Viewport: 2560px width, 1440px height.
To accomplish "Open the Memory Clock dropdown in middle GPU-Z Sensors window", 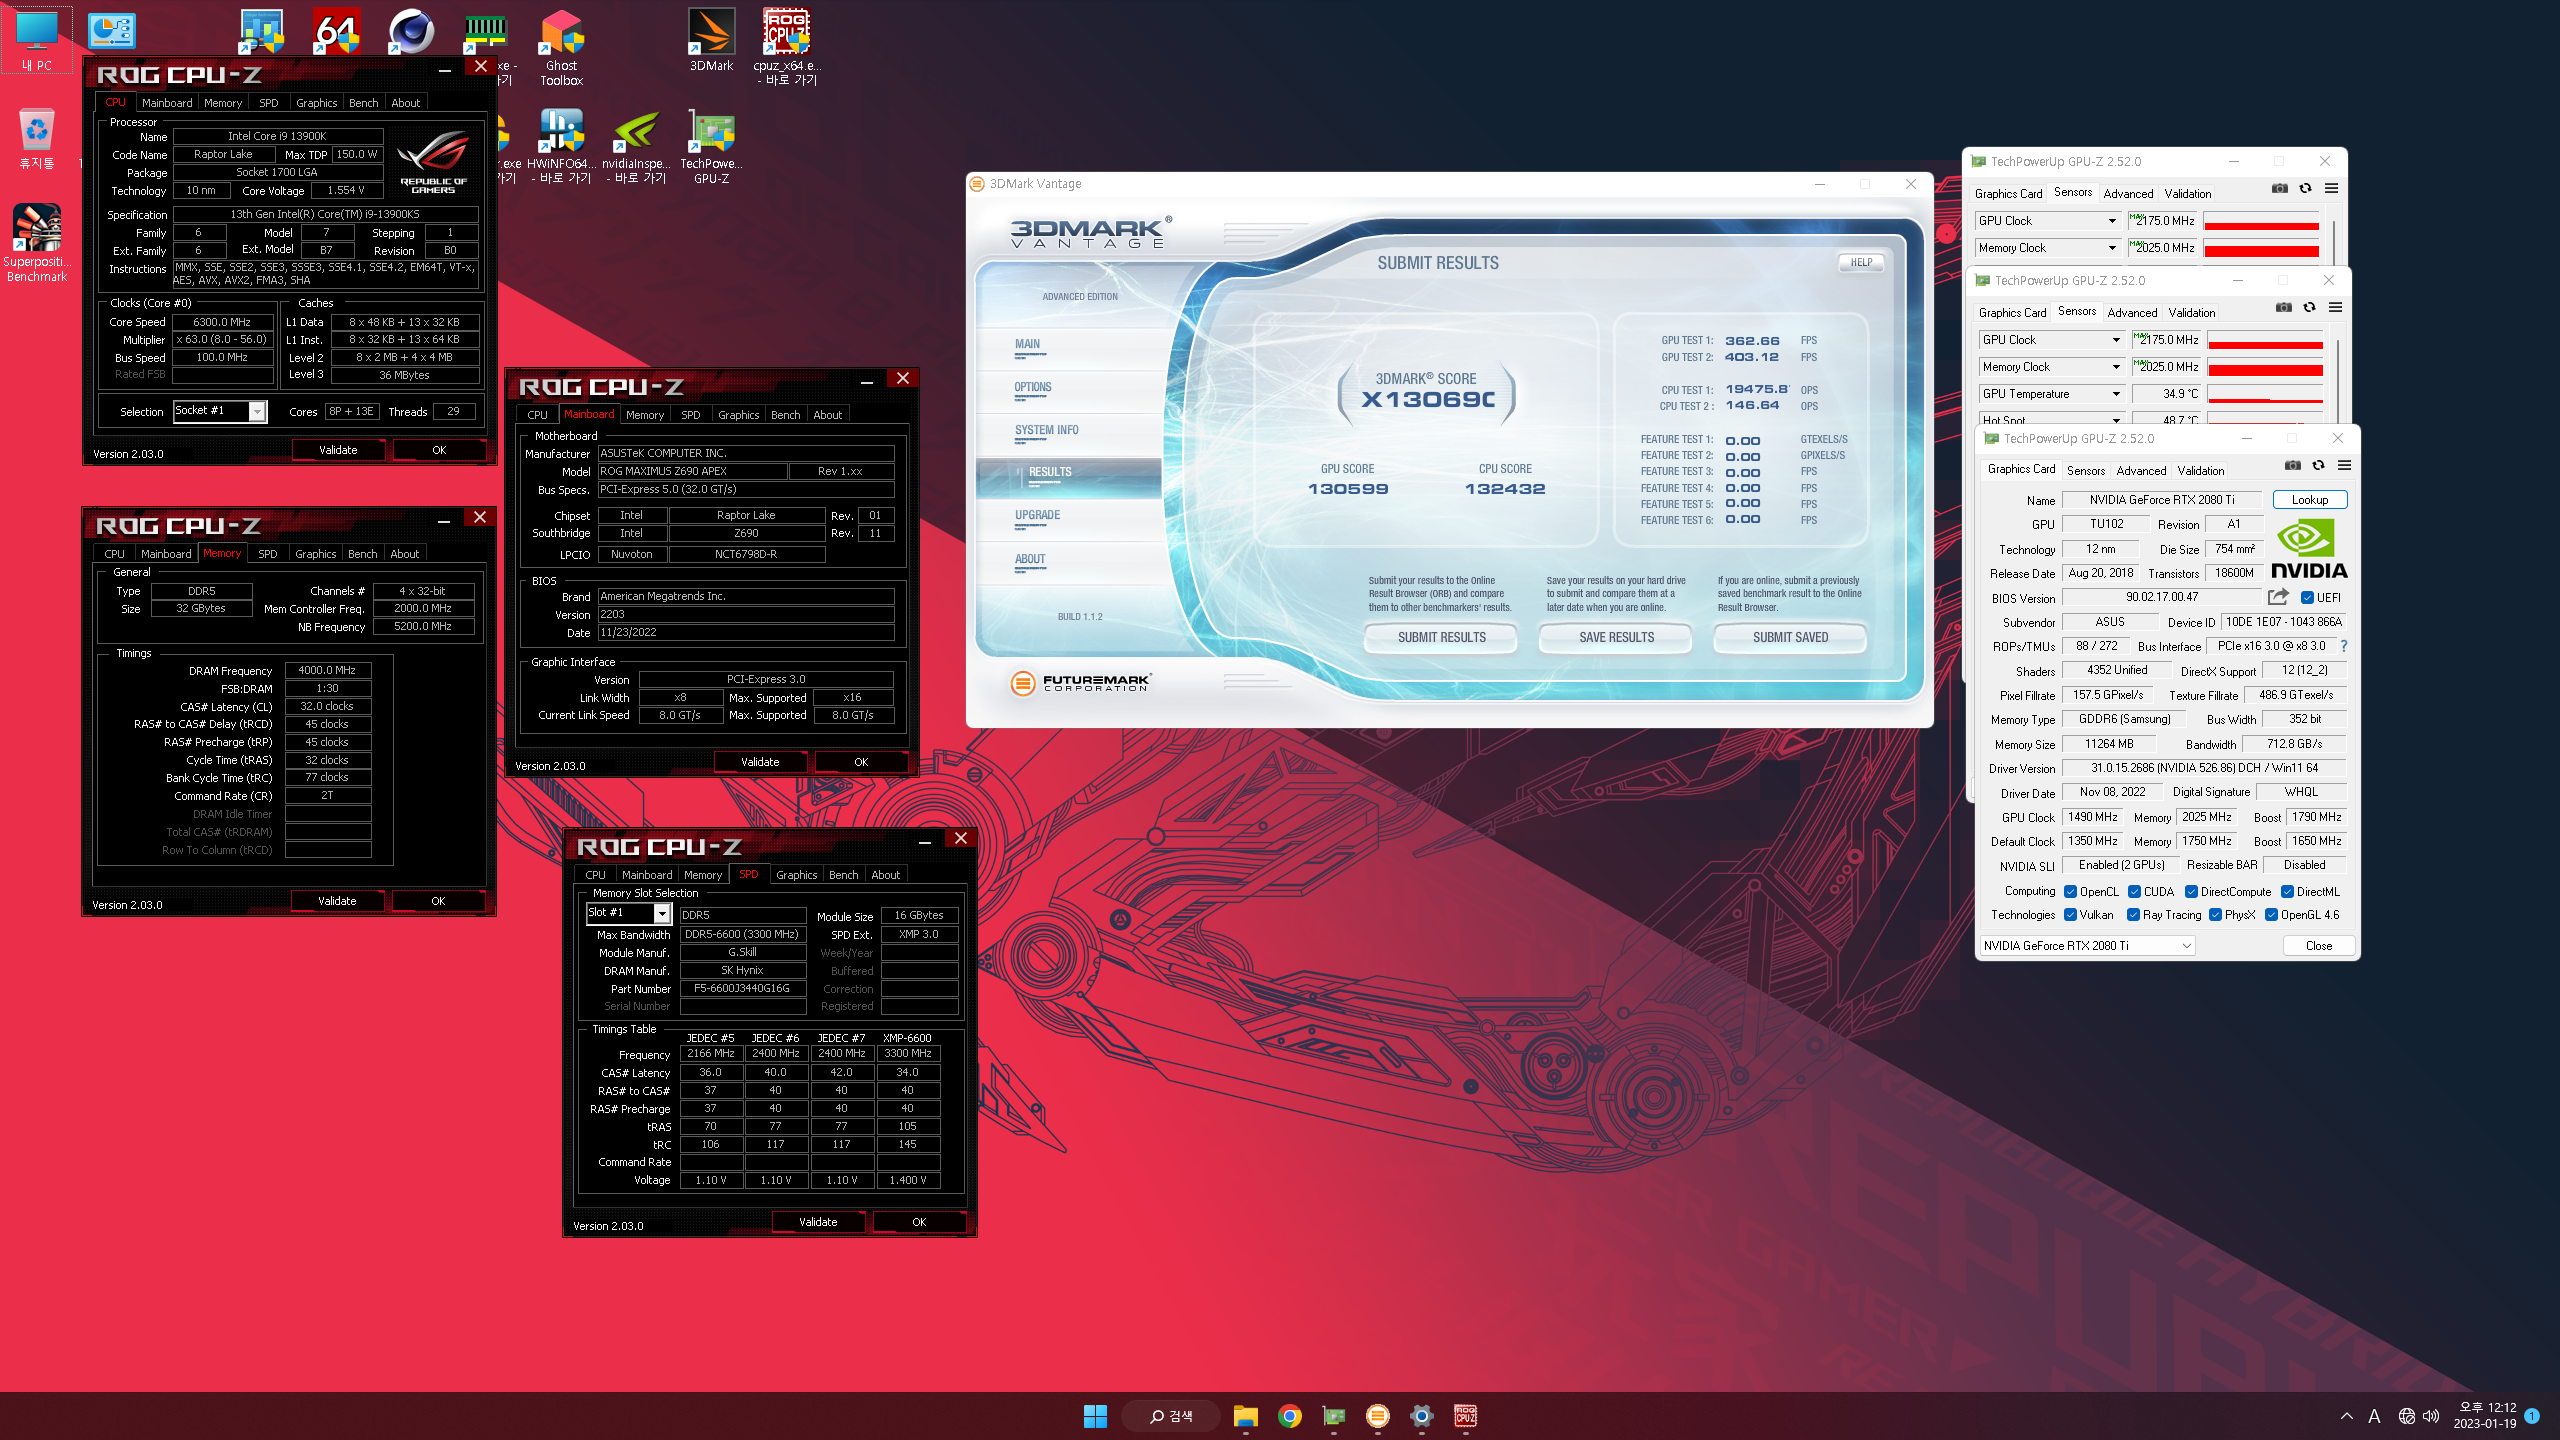I will pyautogui.click(x=2051, y=367).
